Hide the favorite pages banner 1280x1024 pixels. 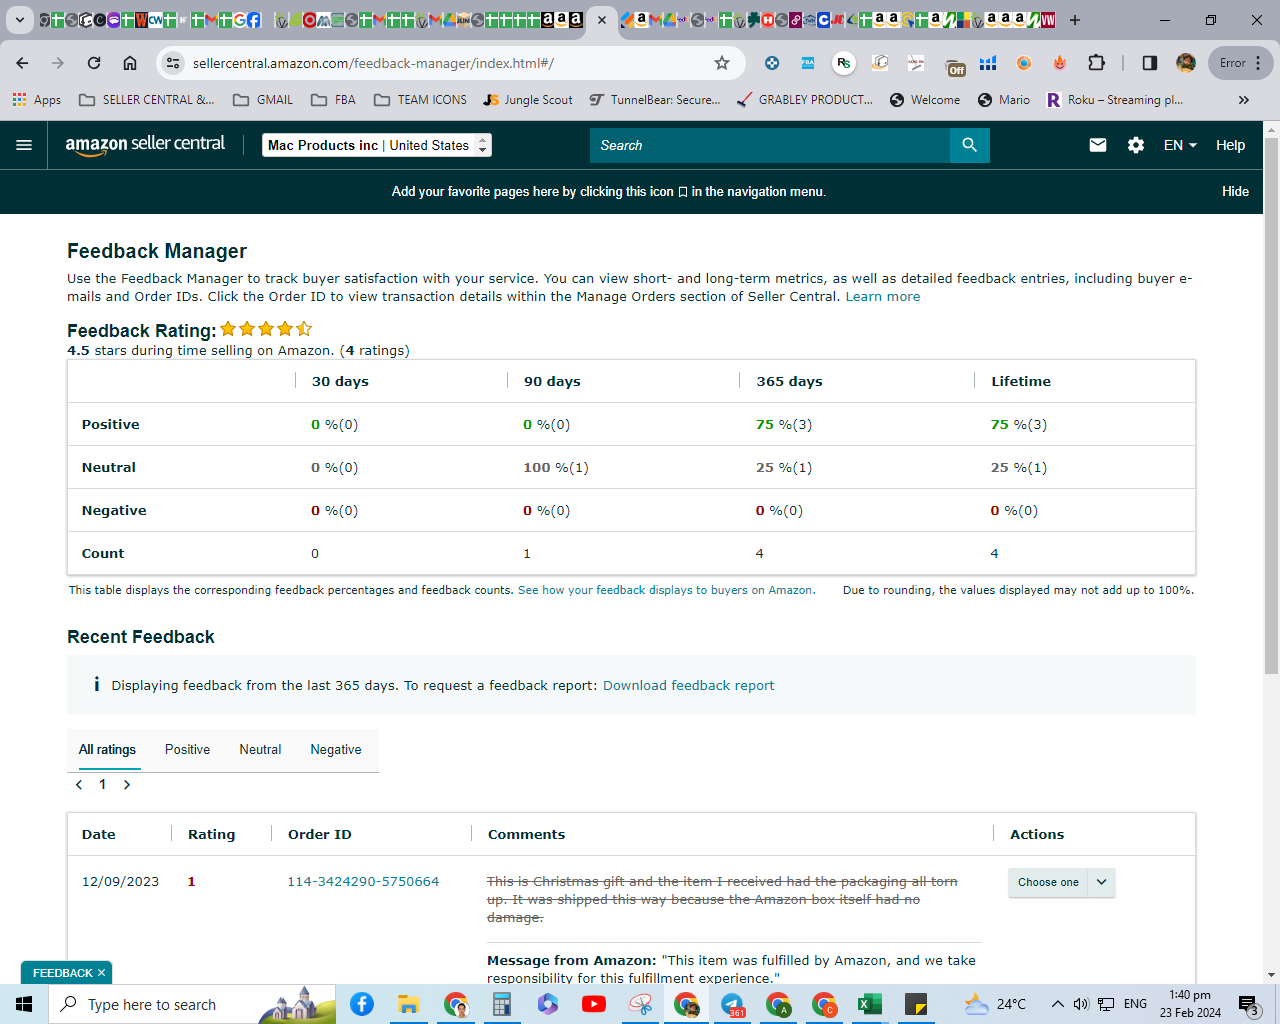(x=1235, y=192)
